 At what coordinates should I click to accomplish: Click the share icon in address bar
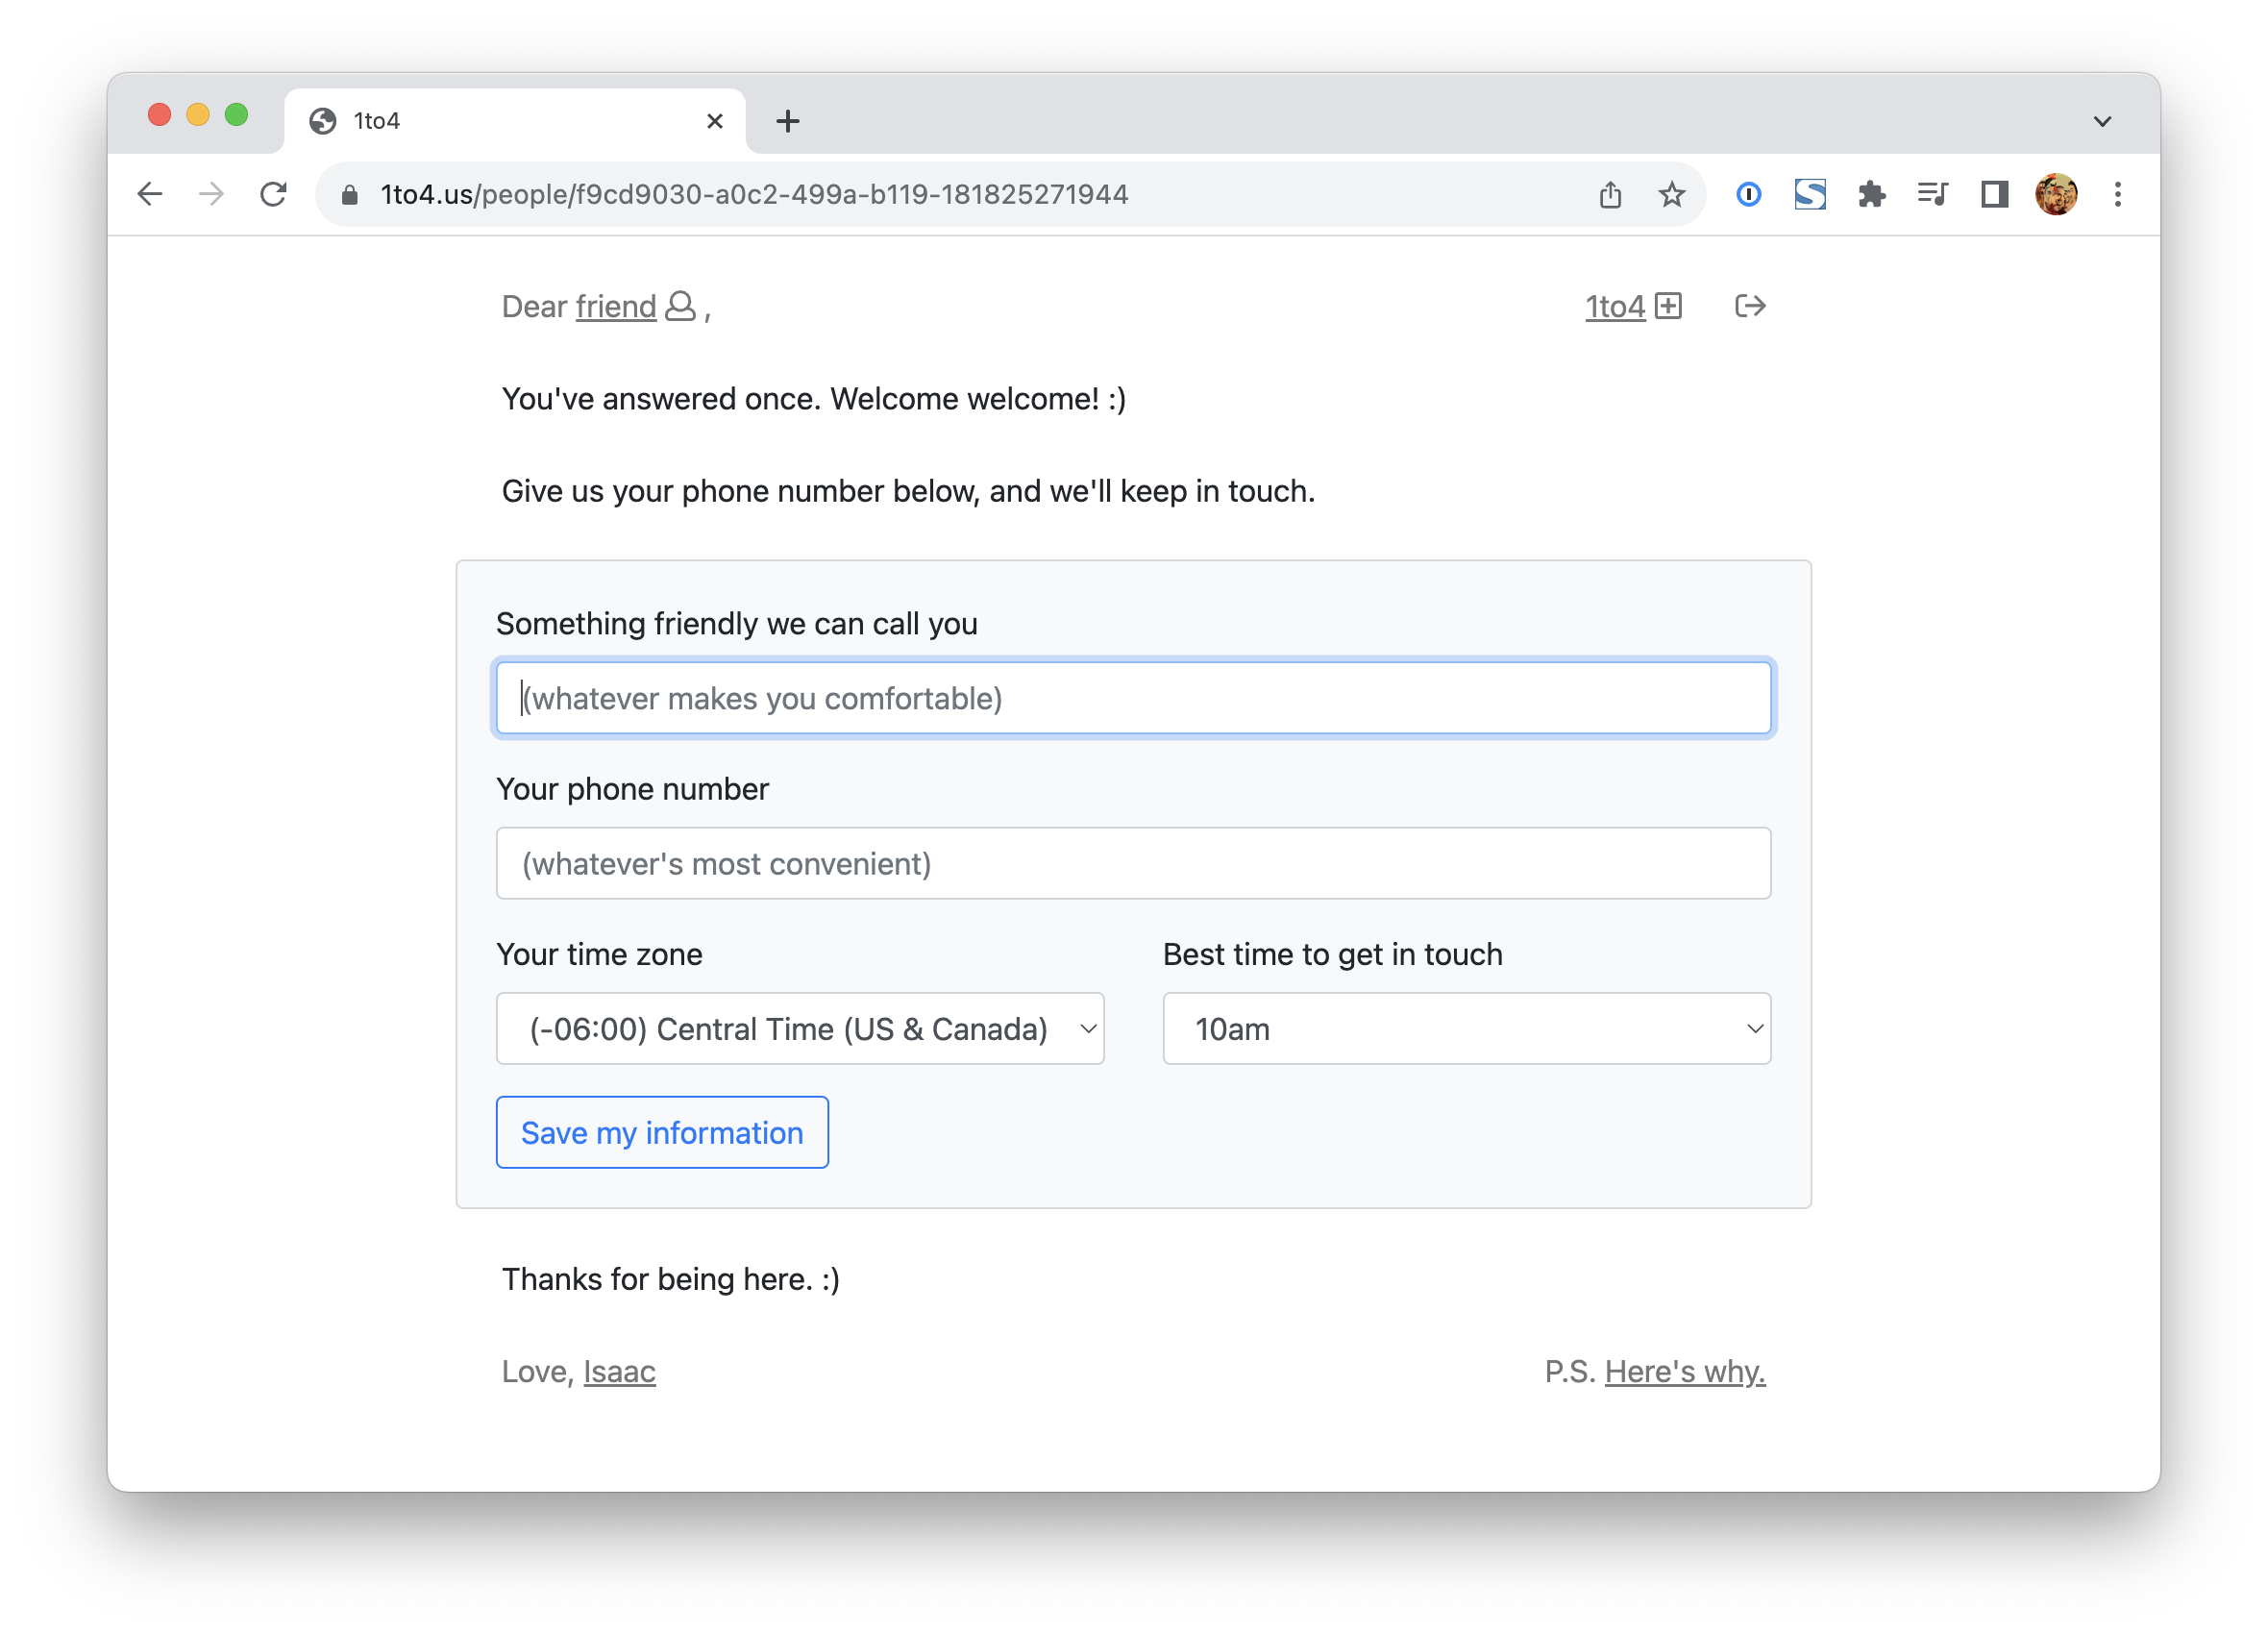[x=1610, y=194]
